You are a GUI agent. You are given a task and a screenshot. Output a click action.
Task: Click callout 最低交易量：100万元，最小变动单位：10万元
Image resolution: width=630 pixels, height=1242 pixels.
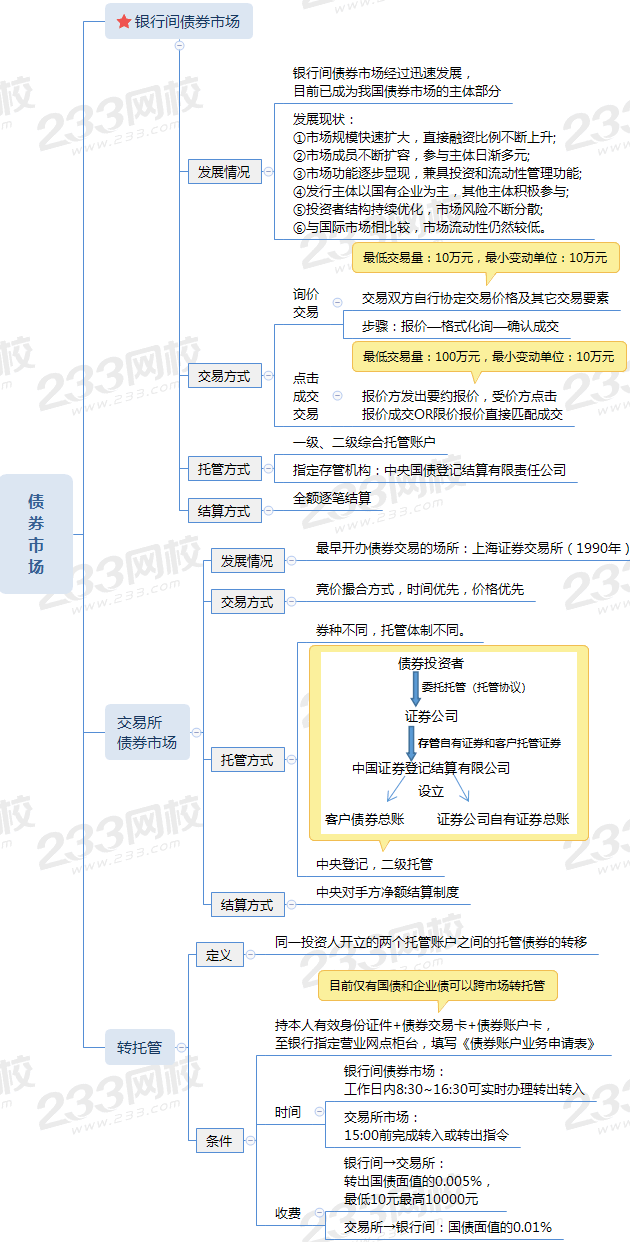coord(489,356)
